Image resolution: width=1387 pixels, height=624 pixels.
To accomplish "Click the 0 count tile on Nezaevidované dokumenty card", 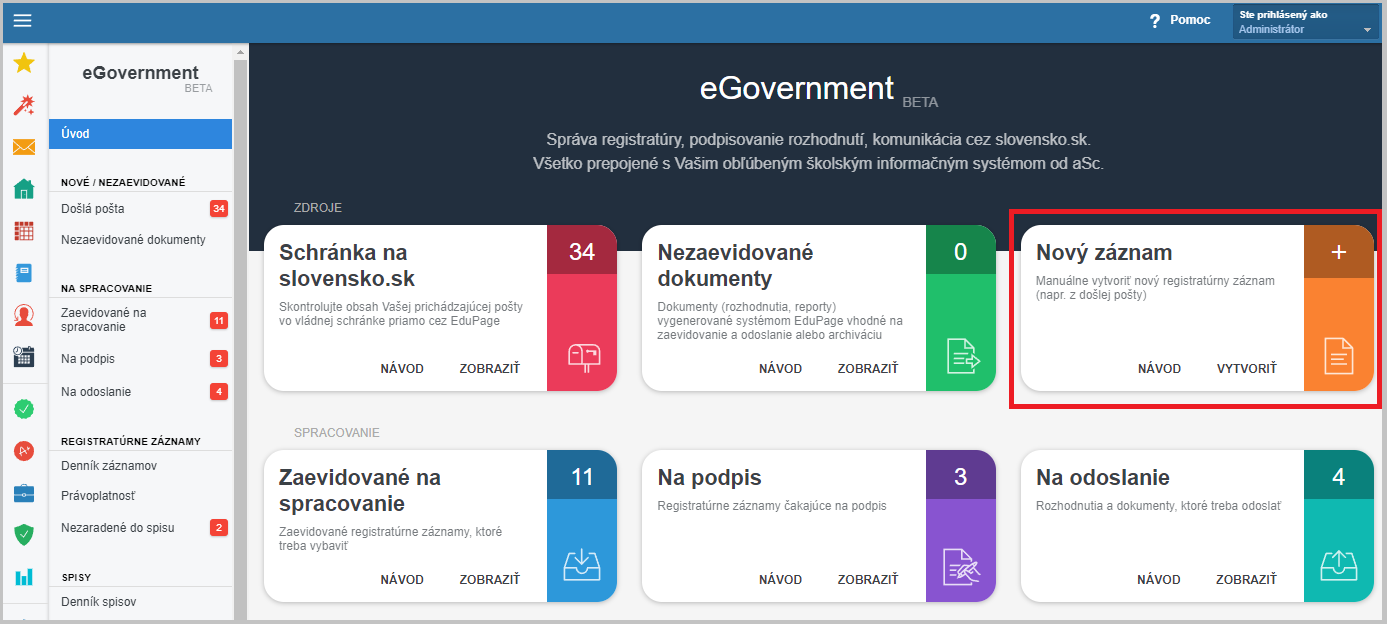I will click(x=961, y=250).
